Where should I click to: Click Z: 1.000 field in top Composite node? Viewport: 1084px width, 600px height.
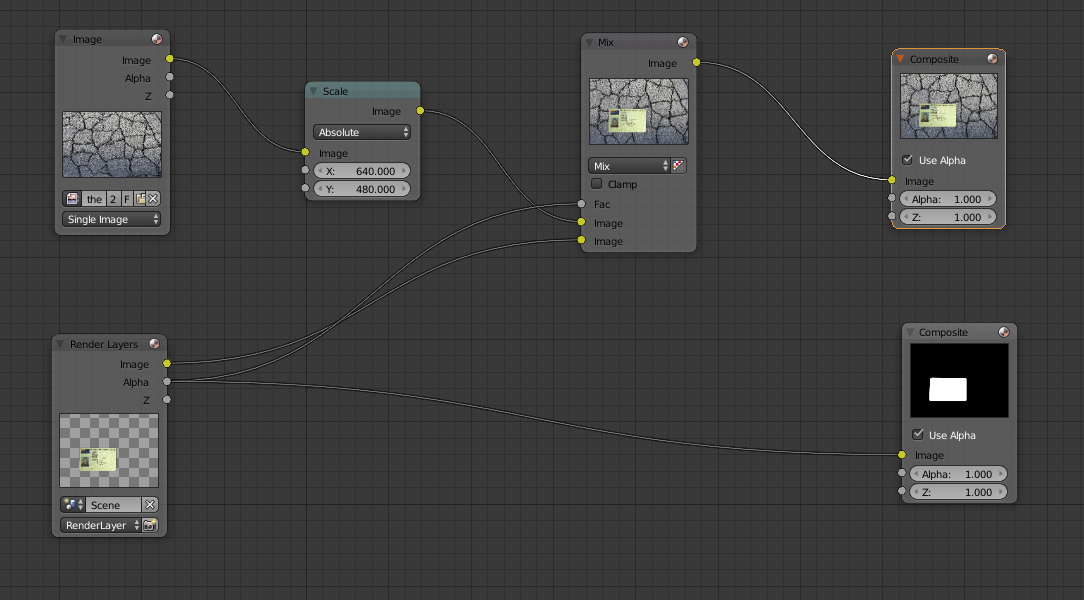[948, 217]
